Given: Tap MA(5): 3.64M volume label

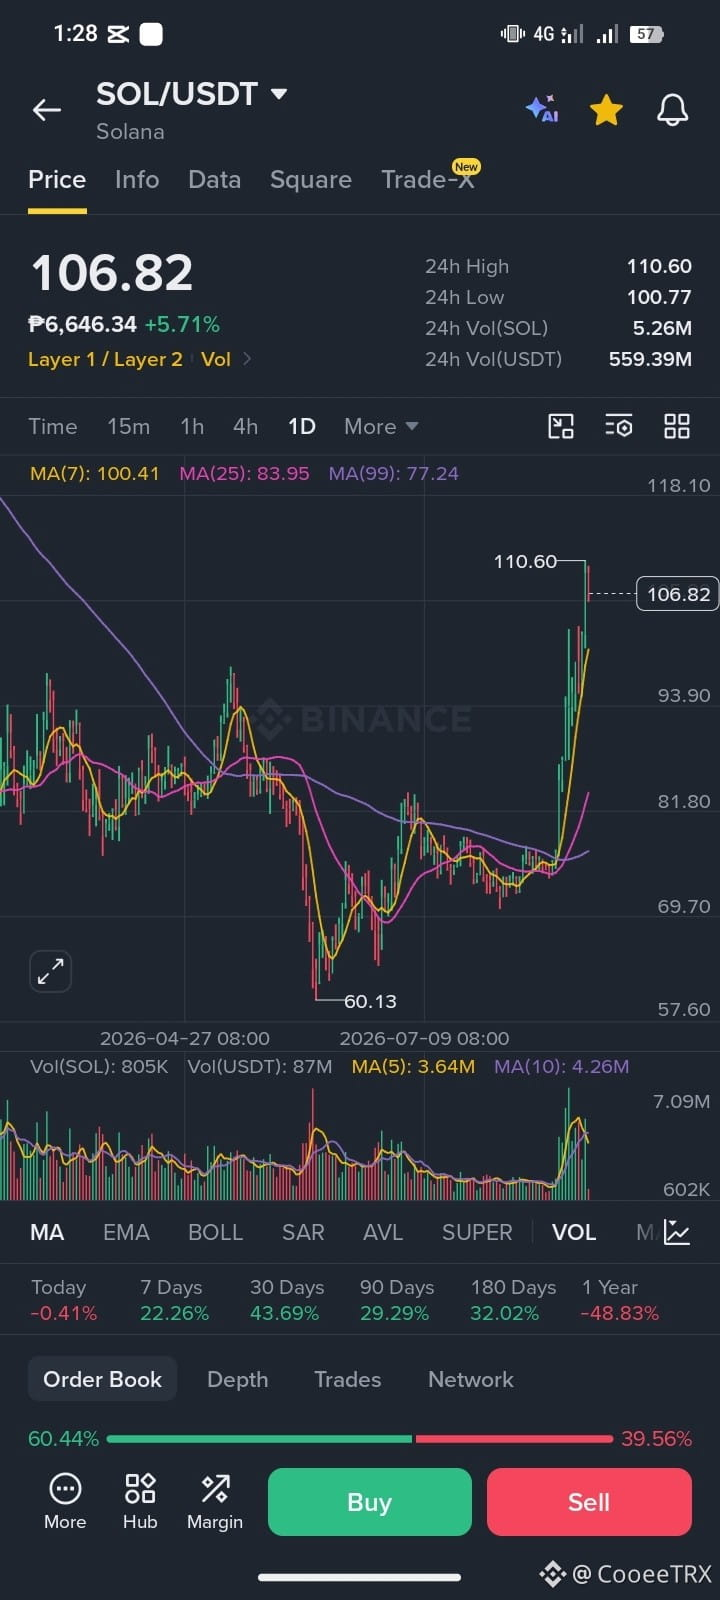Looking at the screenshot, I should coord(413,1067).
